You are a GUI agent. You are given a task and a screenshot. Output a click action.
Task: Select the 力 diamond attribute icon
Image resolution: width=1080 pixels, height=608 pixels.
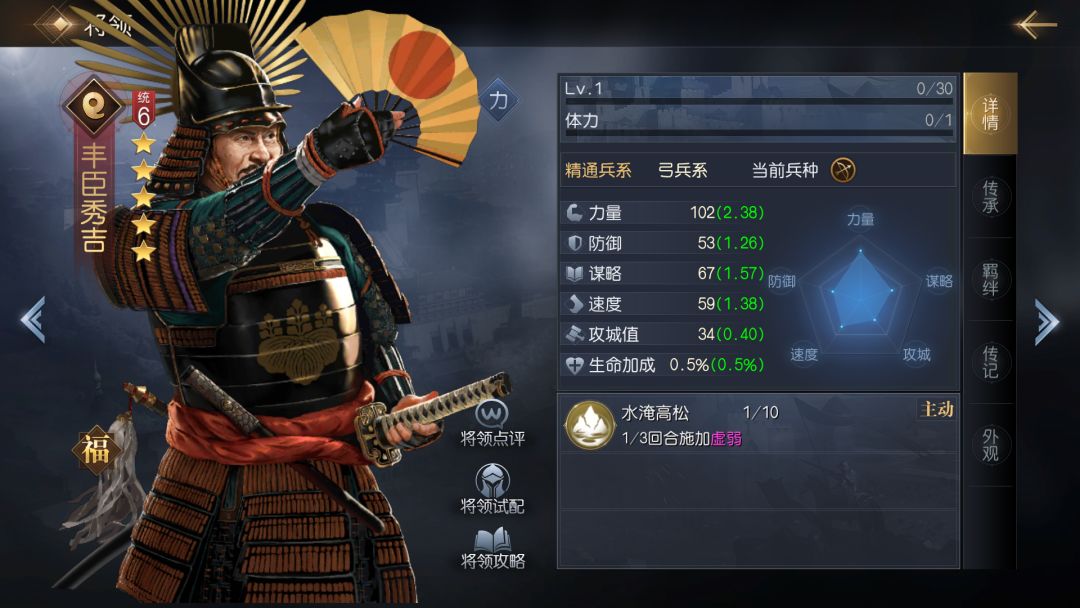pos(498,101)
